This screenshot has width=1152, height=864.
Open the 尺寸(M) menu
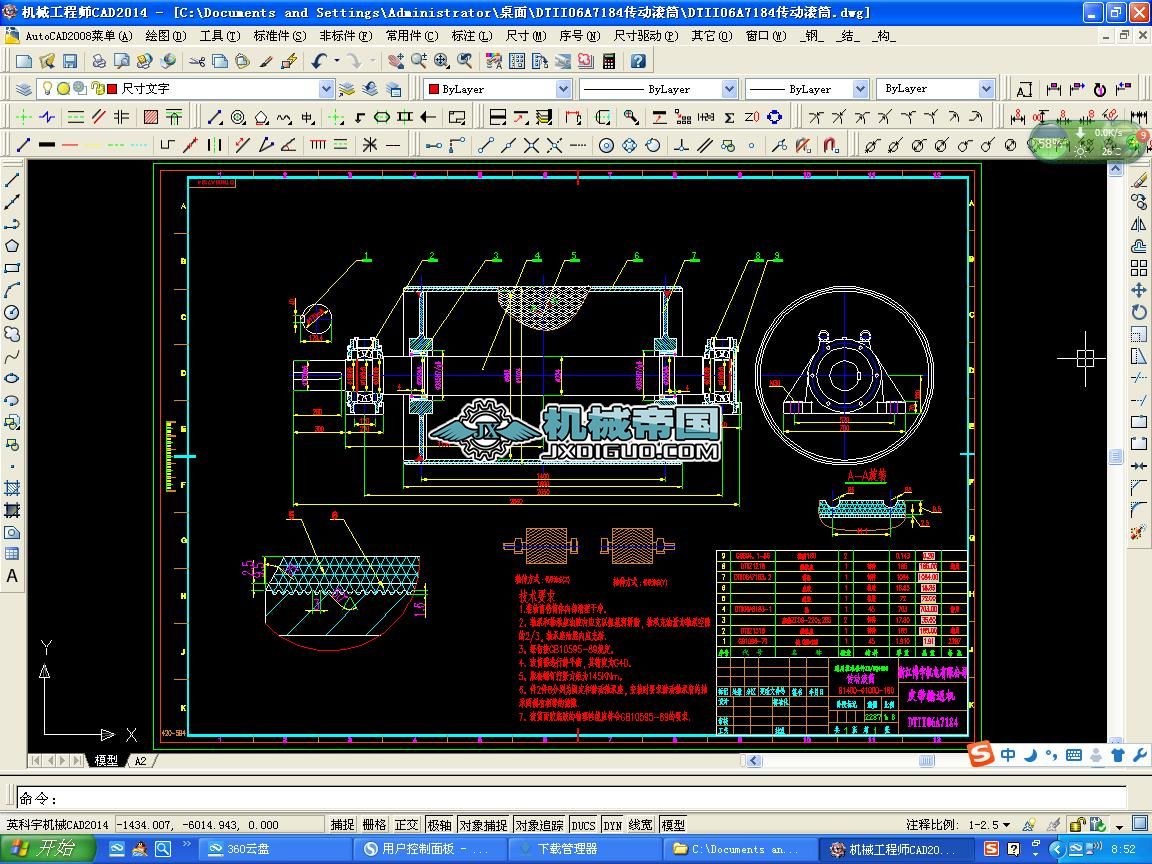526,35
